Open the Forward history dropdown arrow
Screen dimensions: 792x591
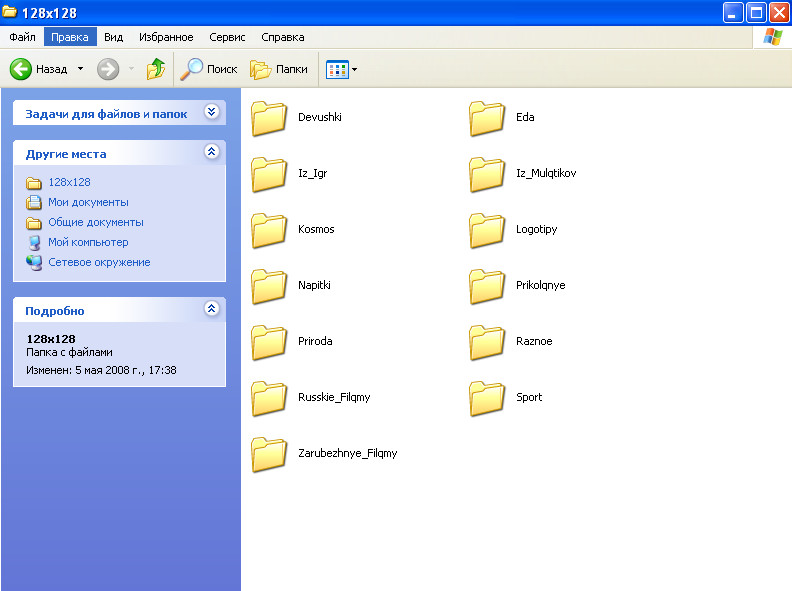pyautogui.click(x=131, y=69)
